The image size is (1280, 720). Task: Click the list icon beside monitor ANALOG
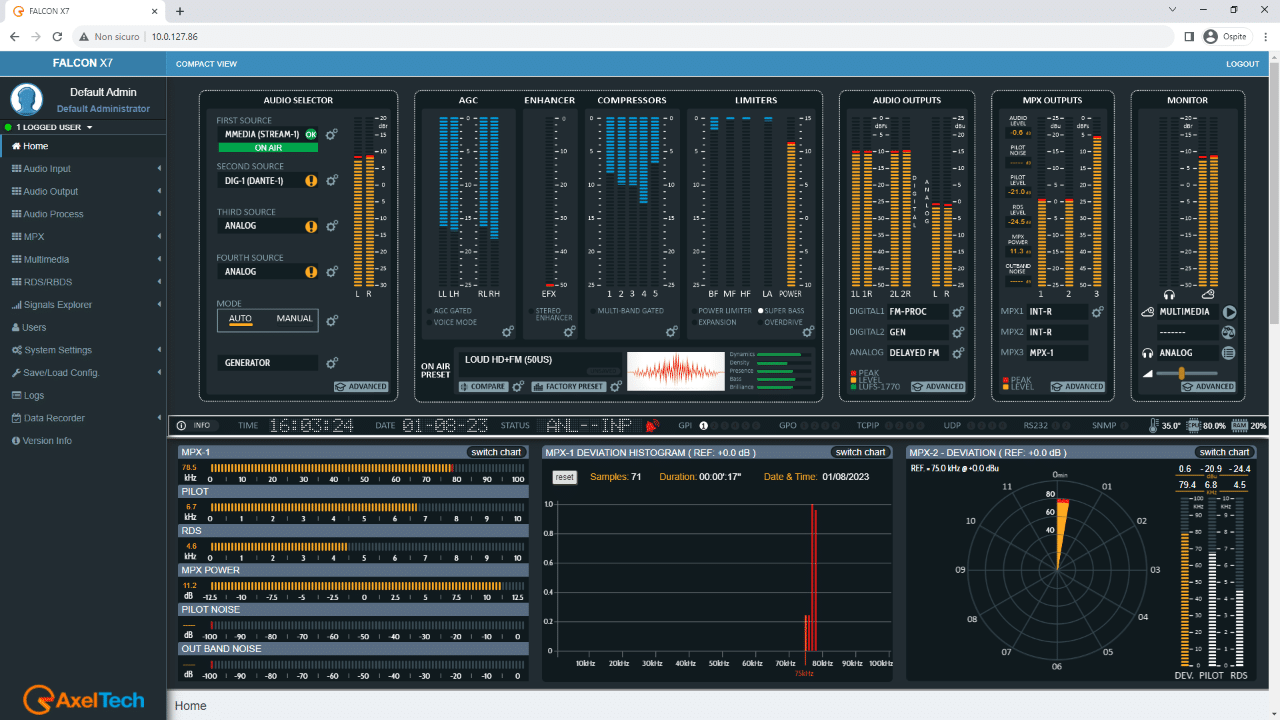(x=1229, y=353)
